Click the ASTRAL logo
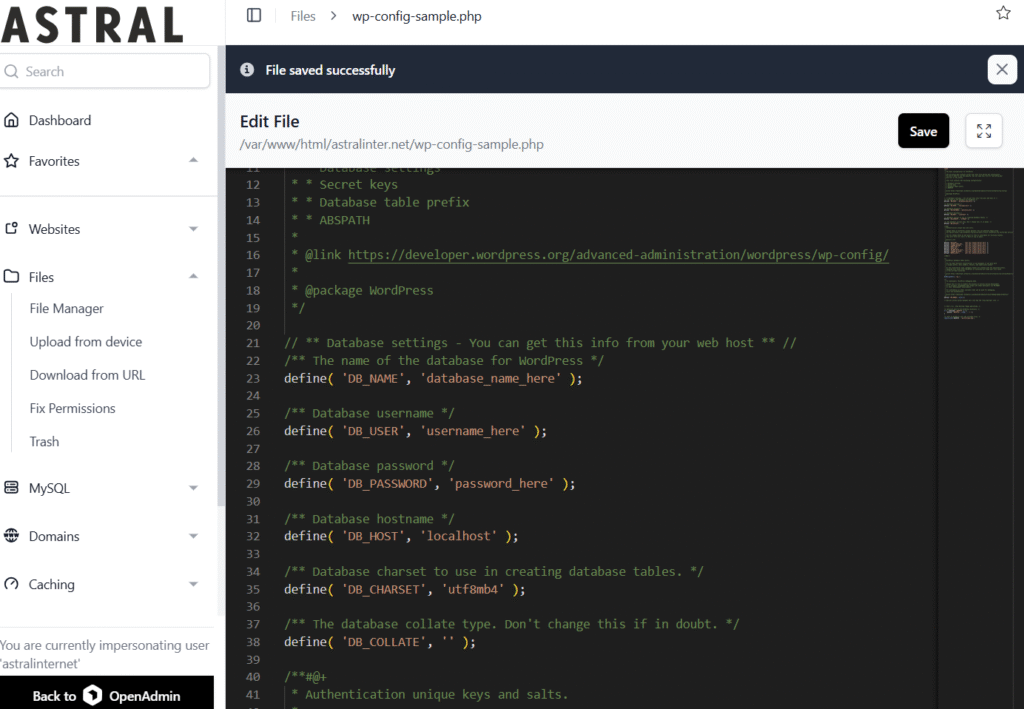 (92, 24)
